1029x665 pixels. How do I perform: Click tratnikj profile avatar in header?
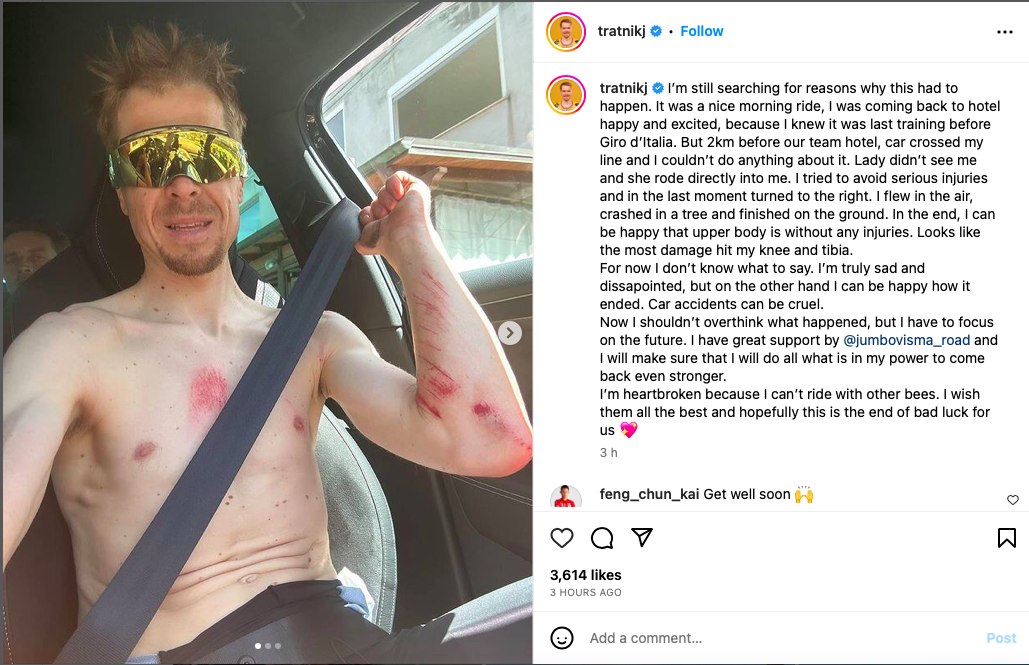coord(566,32)
